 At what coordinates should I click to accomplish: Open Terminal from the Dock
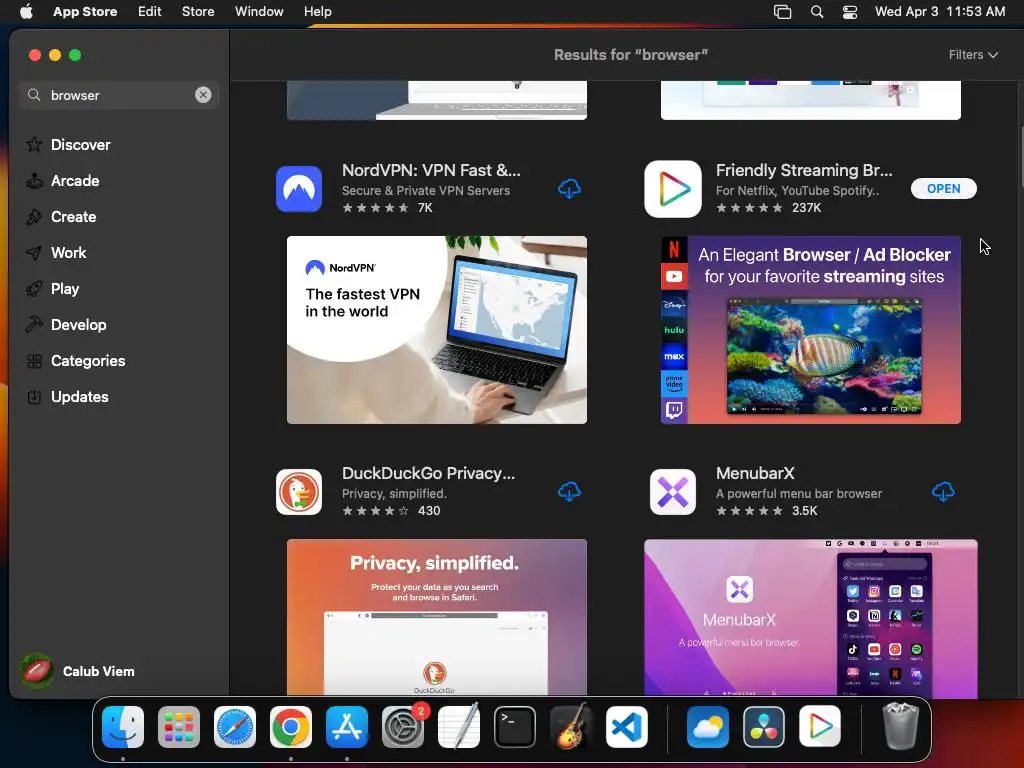[515, 727]
